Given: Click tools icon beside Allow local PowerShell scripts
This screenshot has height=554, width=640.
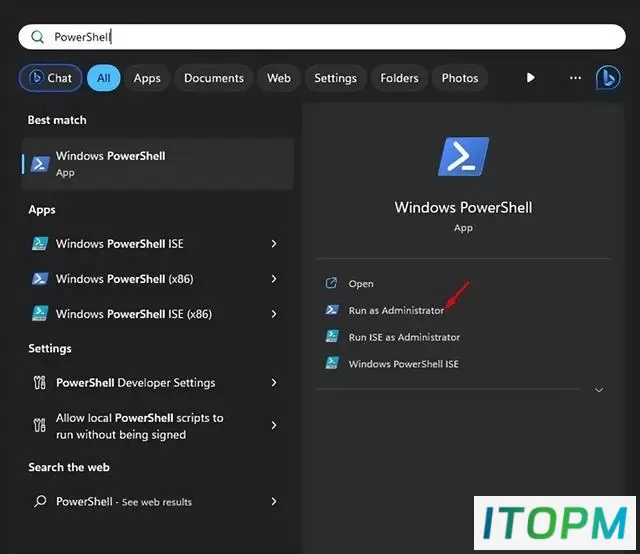Looking at the screenshot, I should pos(40,425).
